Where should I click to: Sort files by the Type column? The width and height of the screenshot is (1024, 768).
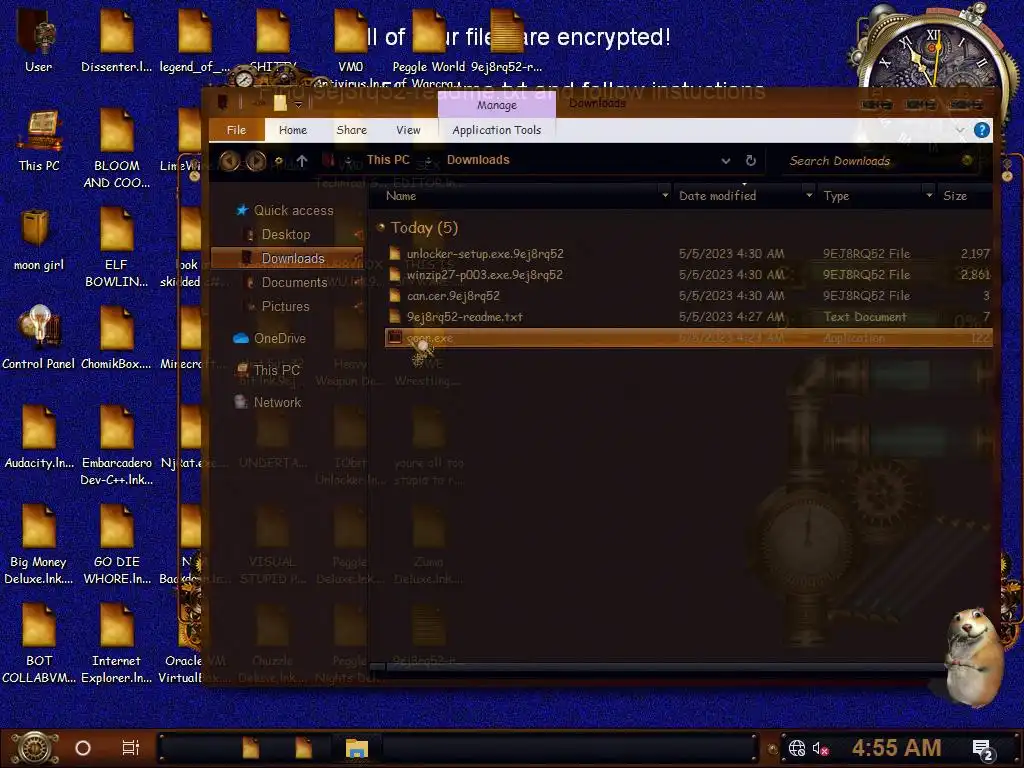(836, 196)
